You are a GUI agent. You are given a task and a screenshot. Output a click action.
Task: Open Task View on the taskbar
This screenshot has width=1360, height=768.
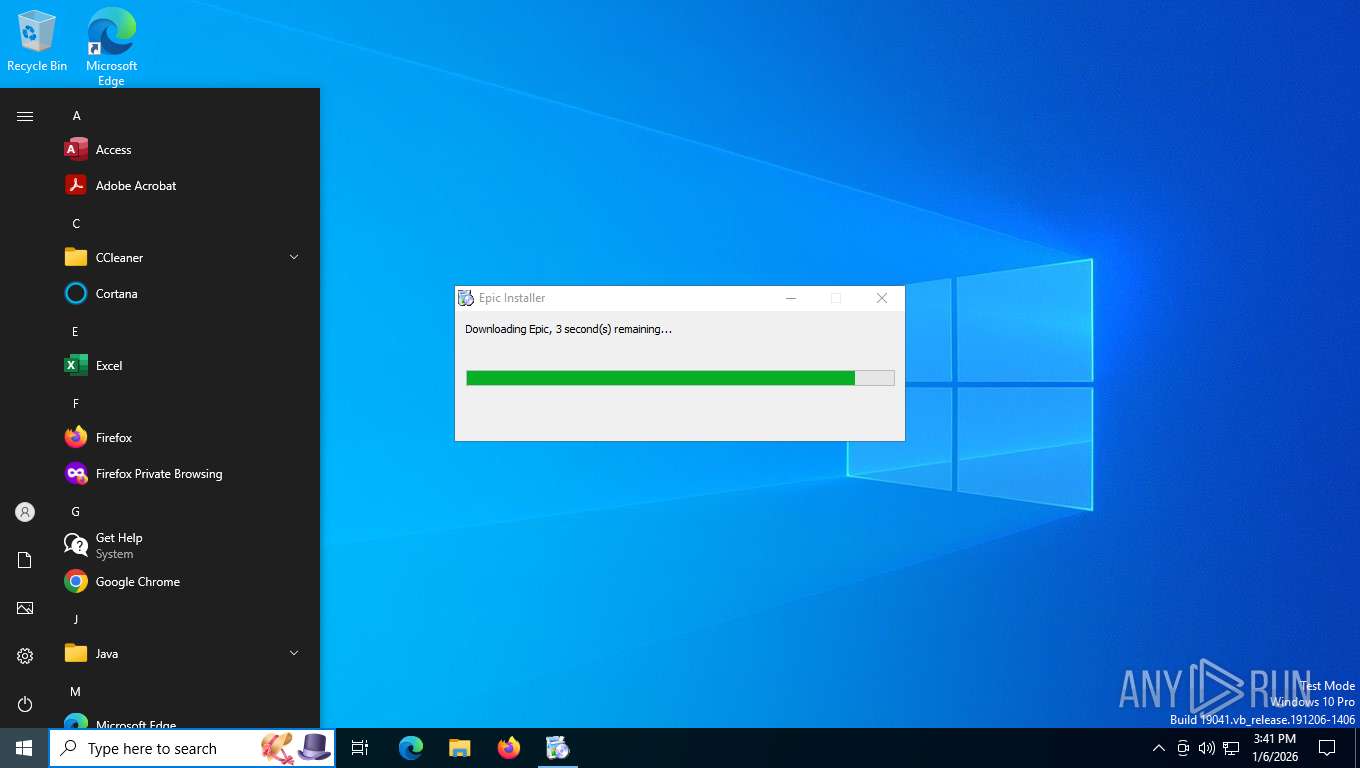360,748
